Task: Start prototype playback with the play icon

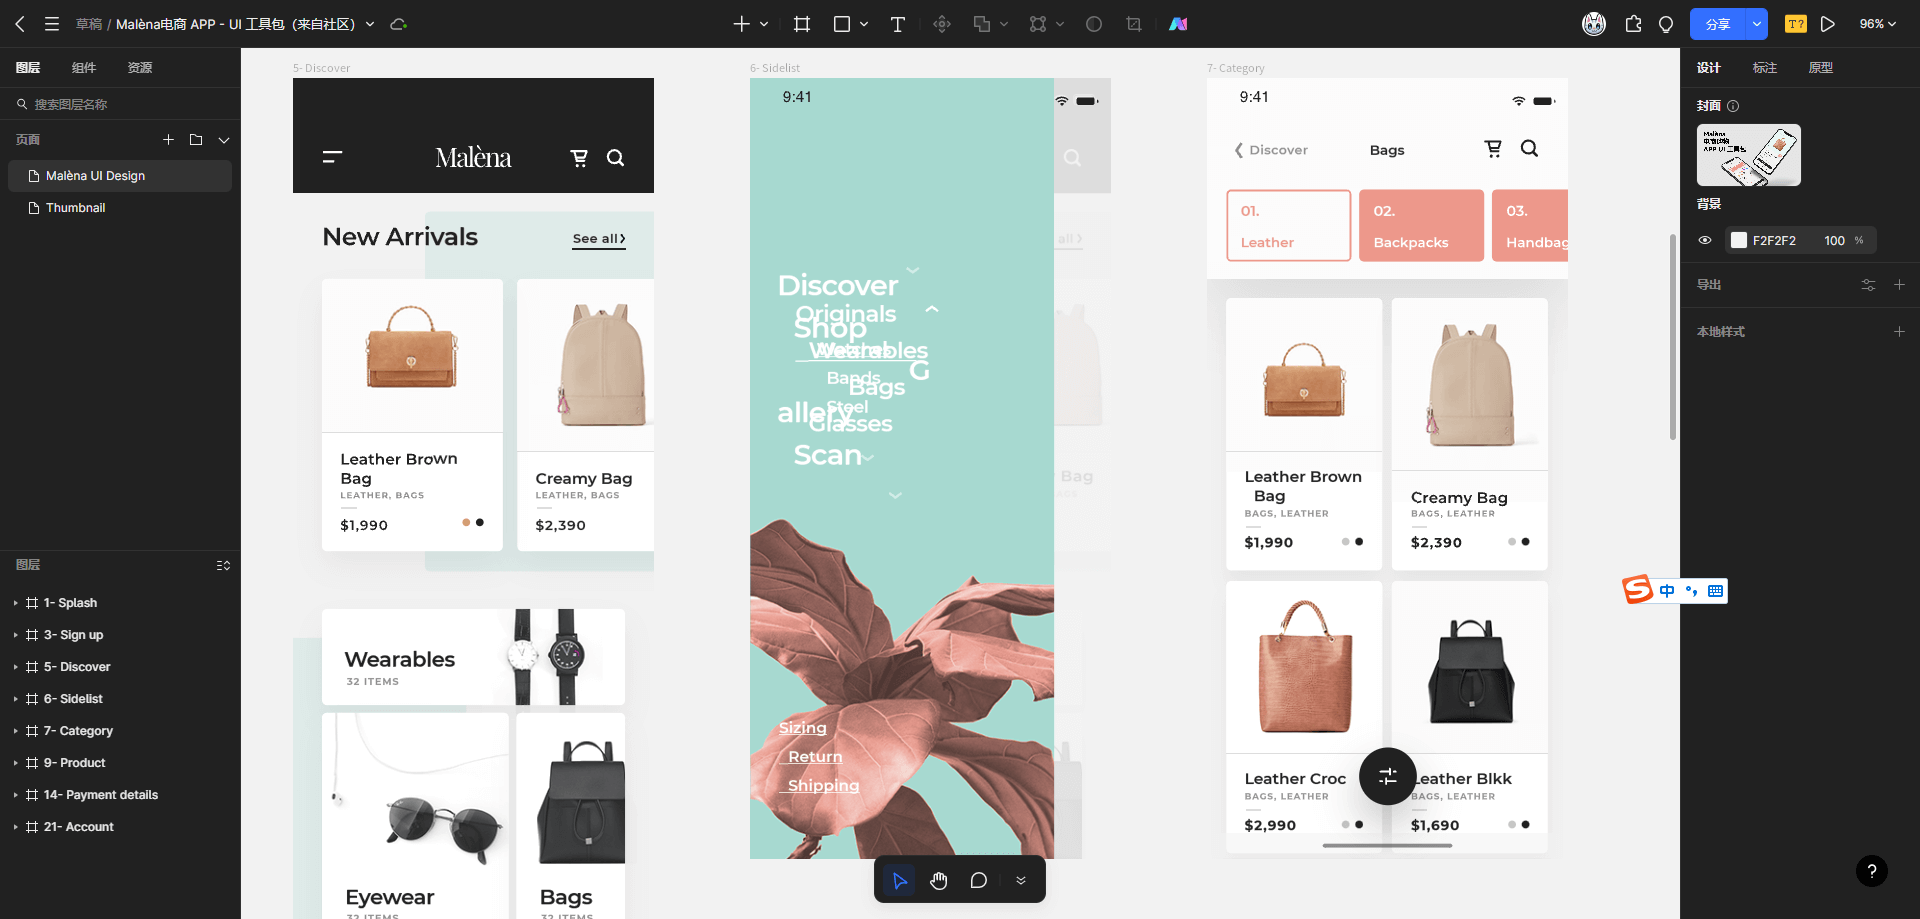Action: pos(1828,24)
